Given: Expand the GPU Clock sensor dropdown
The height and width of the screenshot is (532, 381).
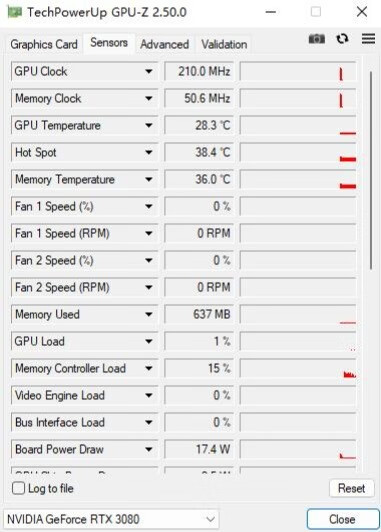Looking at the screenshot, I should point(149,71).
